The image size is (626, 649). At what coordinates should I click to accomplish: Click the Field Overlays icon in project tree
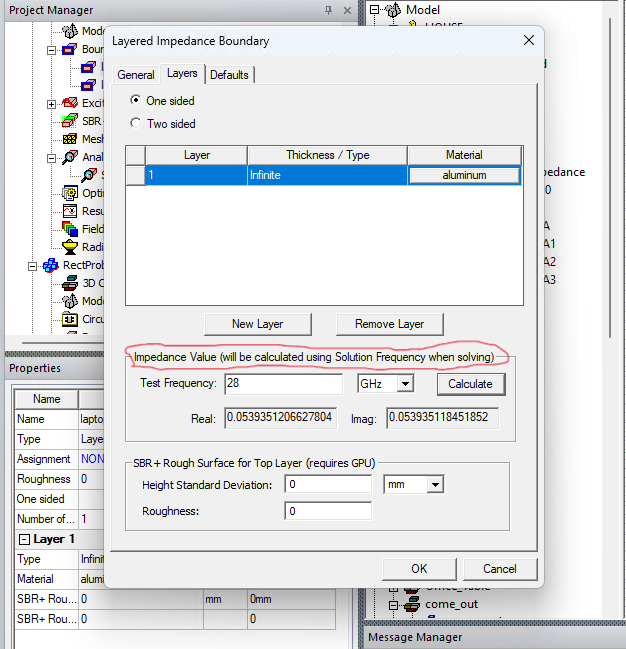(70, 228)
